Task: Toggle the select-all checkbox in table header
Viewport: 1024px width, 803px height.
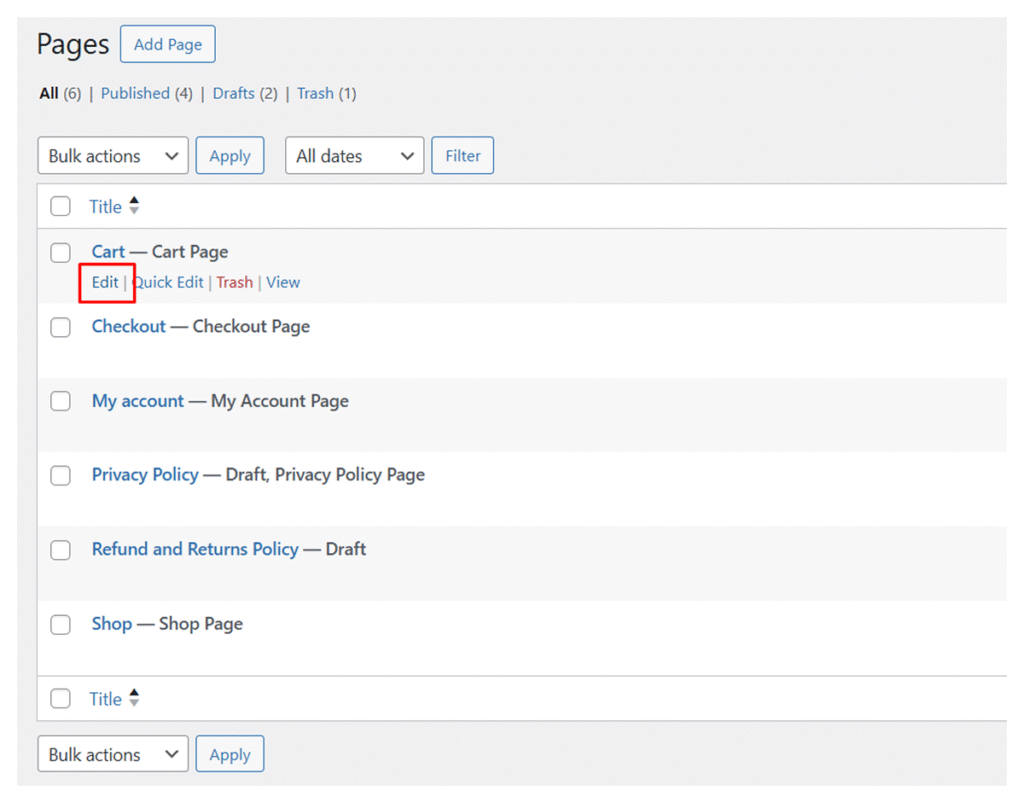Action: coord(61,207)
